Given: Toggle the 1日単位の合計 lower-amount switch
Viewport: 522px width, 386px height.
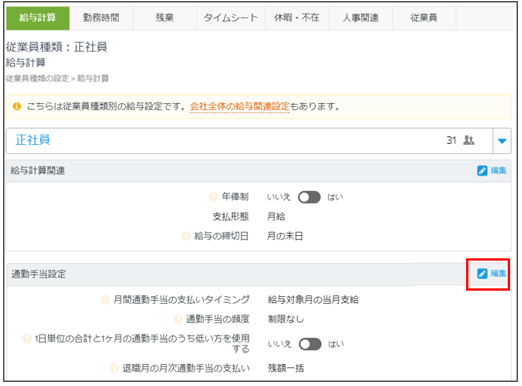Looking at the screenshot, I should tap(310, 344).
